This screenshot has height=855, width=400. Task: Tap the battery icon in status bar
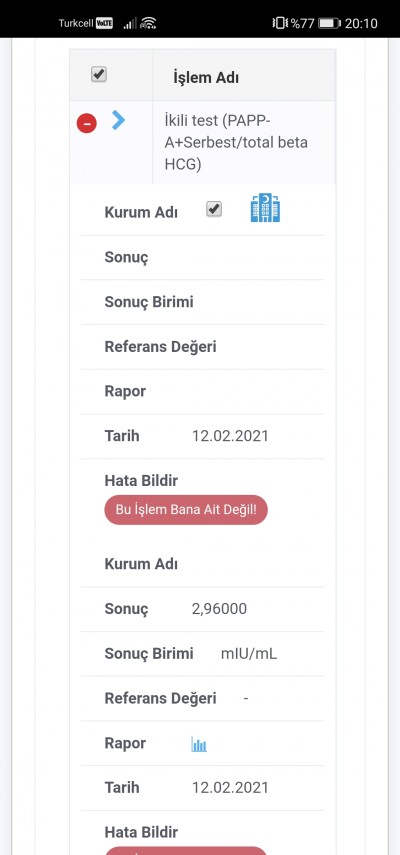[x=330, y=23]
